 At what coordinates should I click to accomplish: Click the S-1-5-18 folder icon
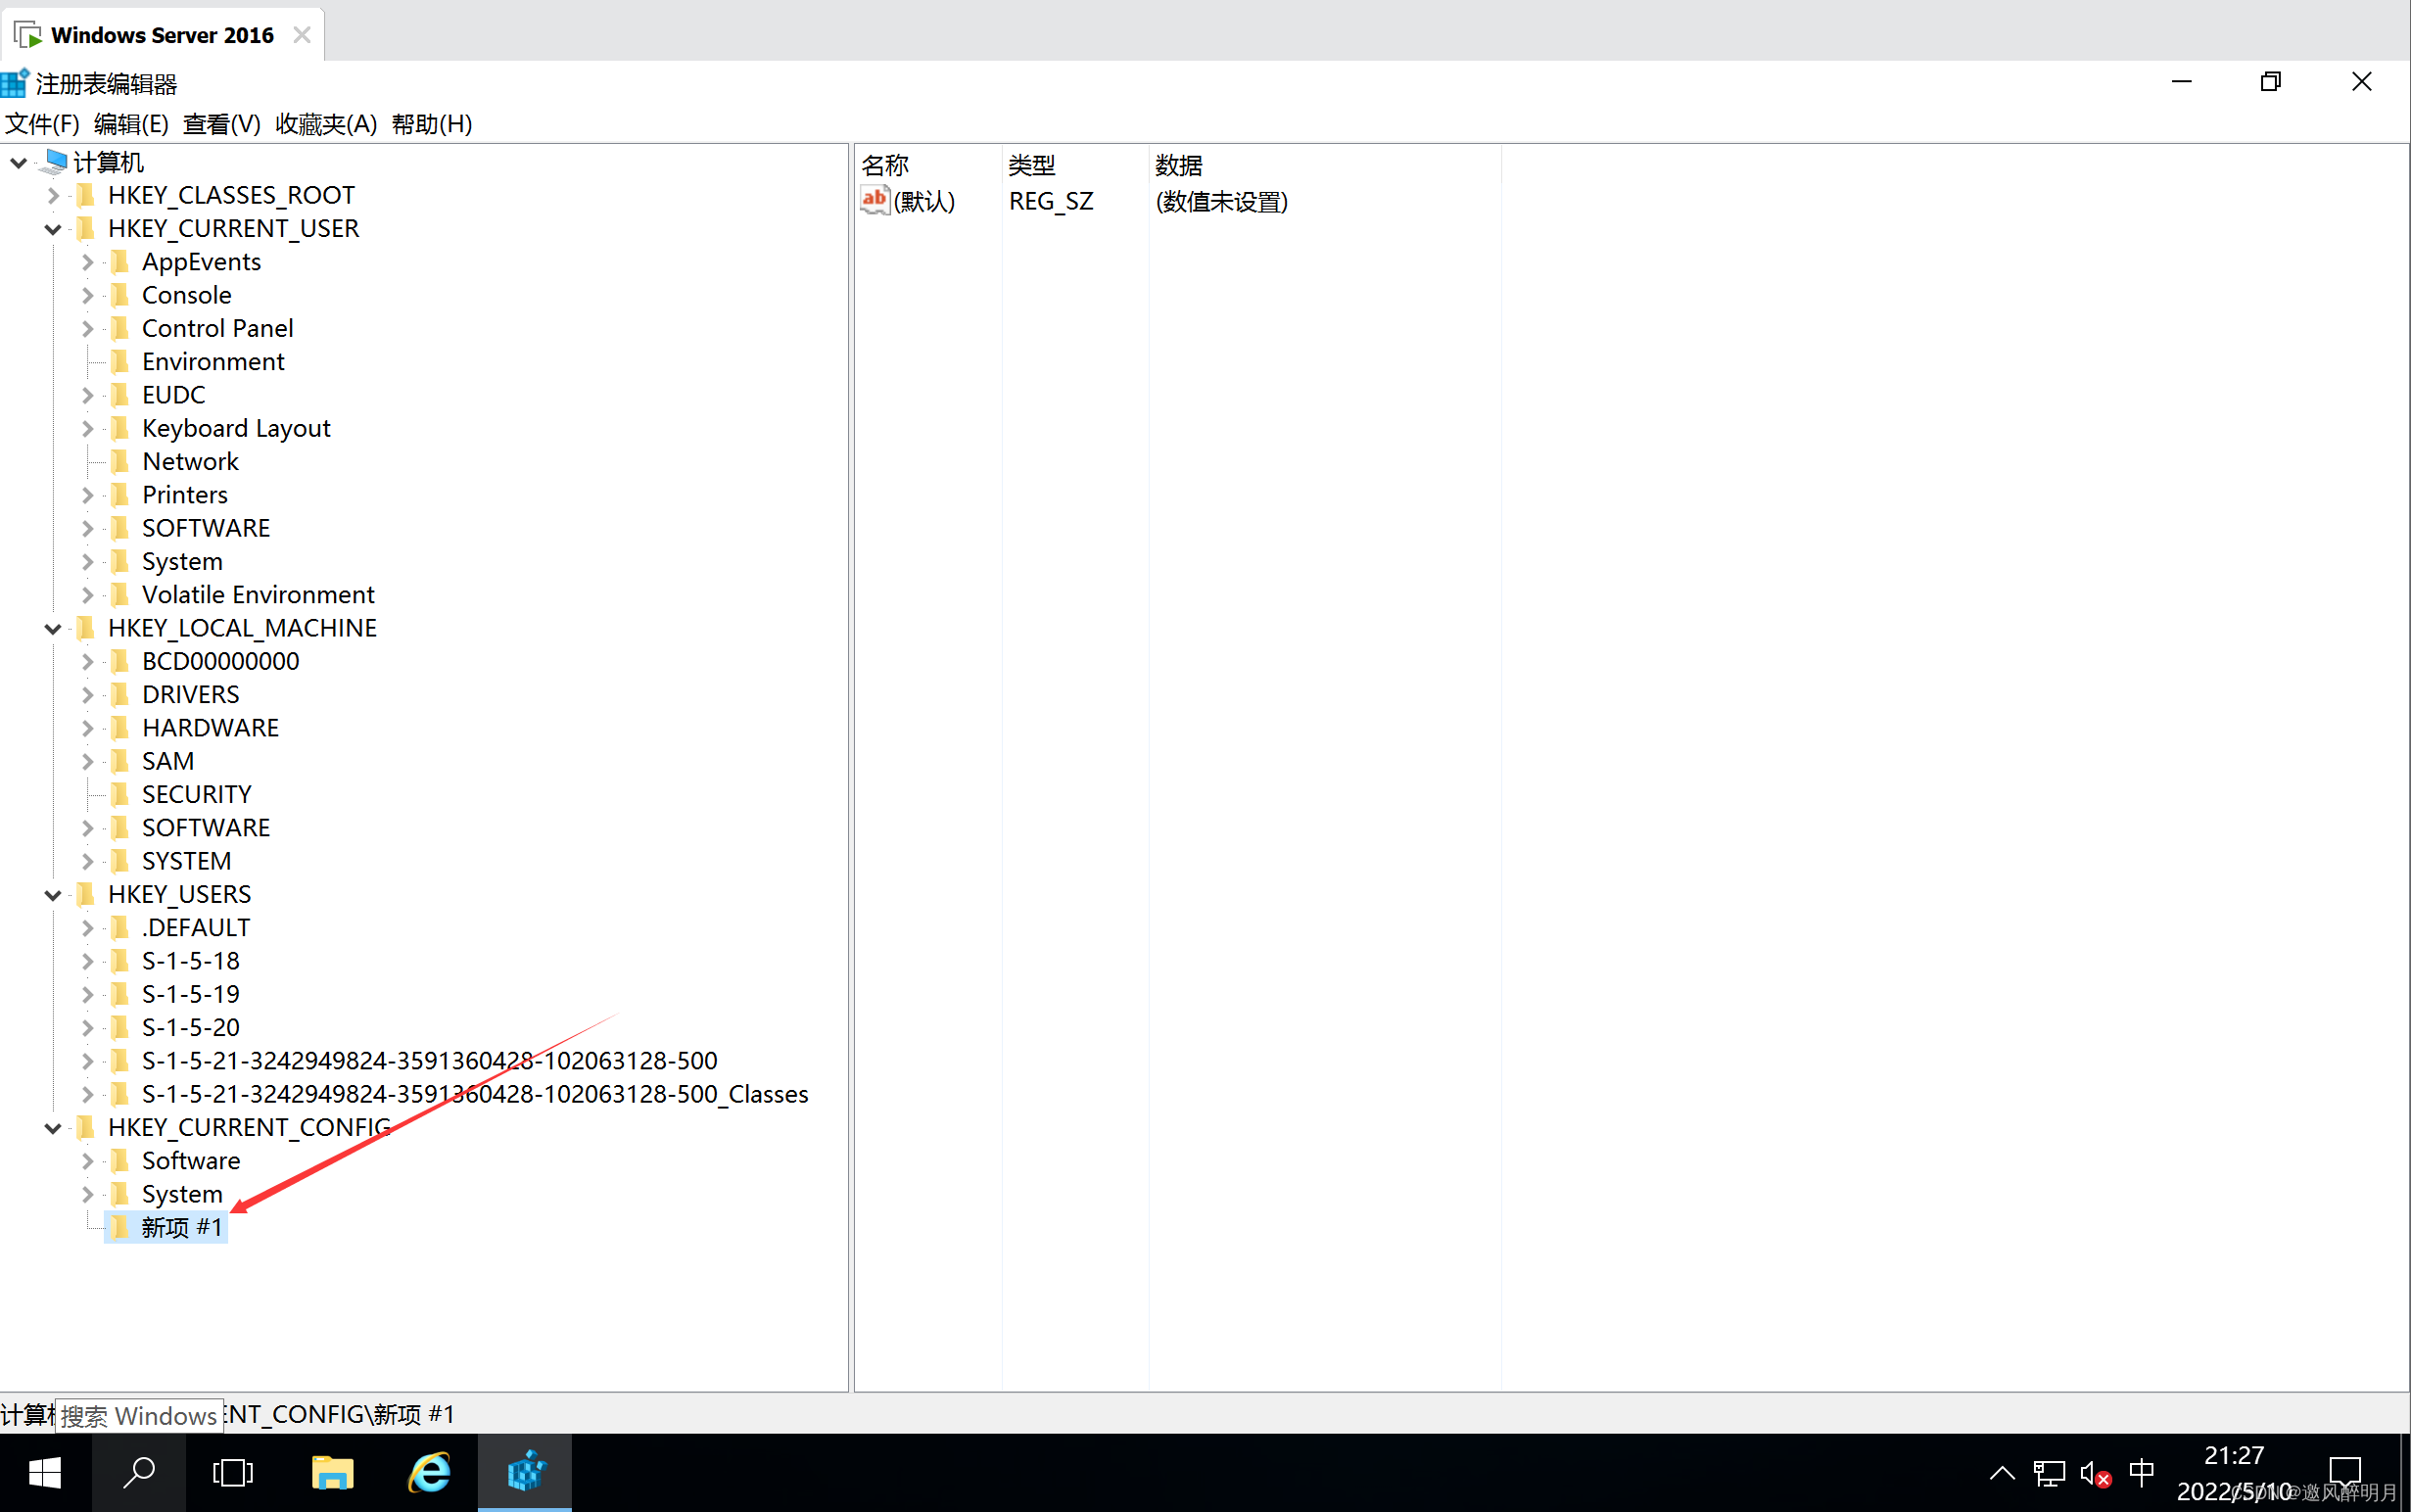point(120,961)
